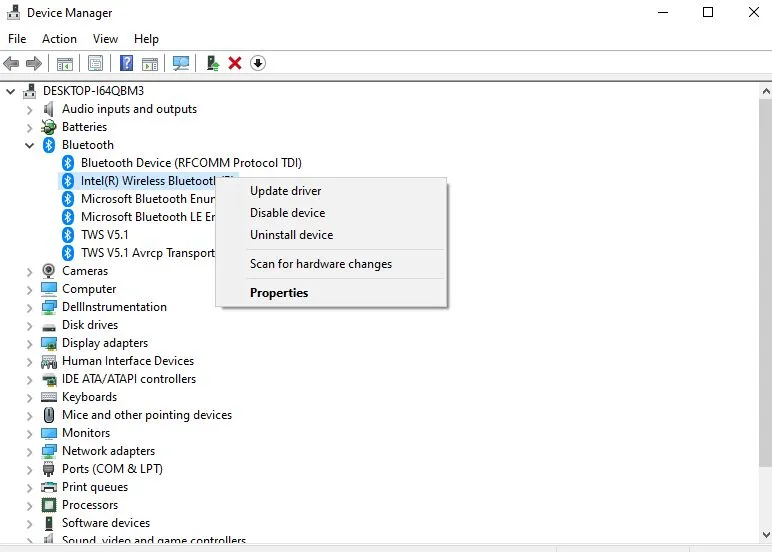Image resolution: width=772 pixels, height=552 pixels.
Task: Open the File menu
Action: pos(17,39)
